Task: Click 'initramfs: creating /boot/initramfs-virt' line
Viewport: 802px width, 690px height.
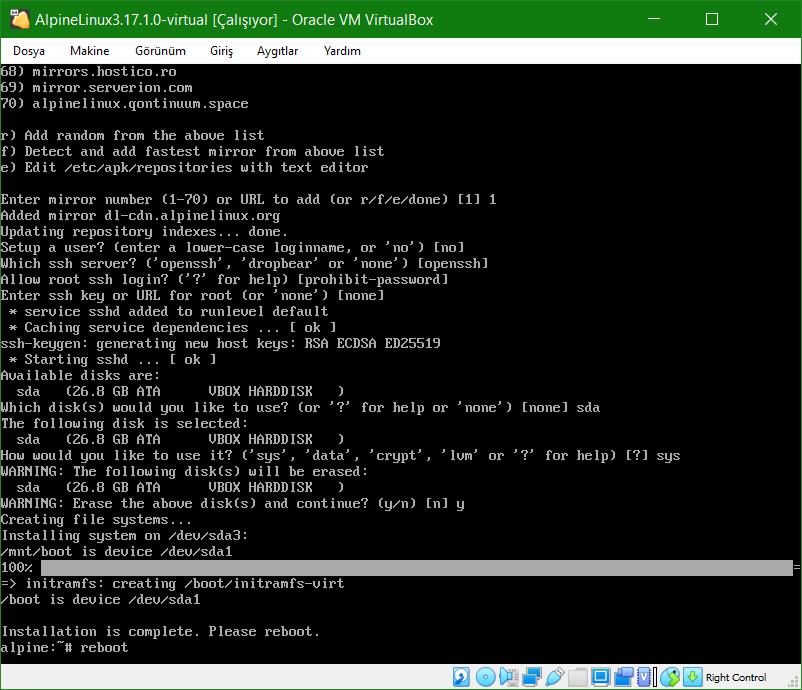Action: (172, 584)
